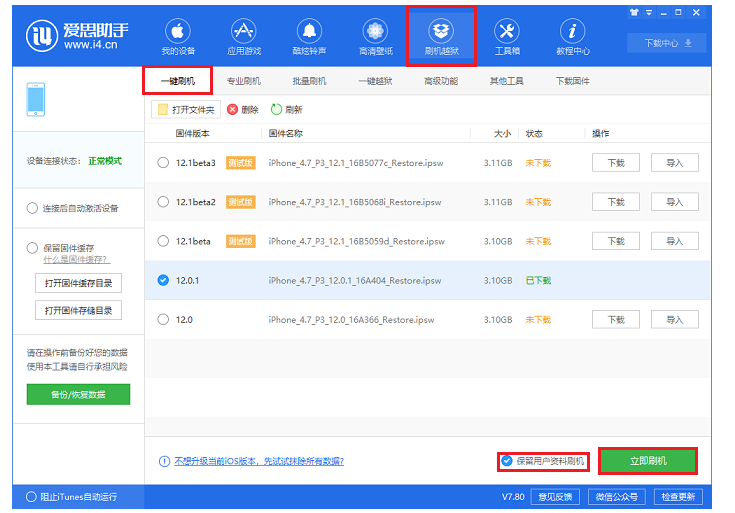The image size is (735, 513).
Task: Download the 12.0 firmware
Action: 616,320
